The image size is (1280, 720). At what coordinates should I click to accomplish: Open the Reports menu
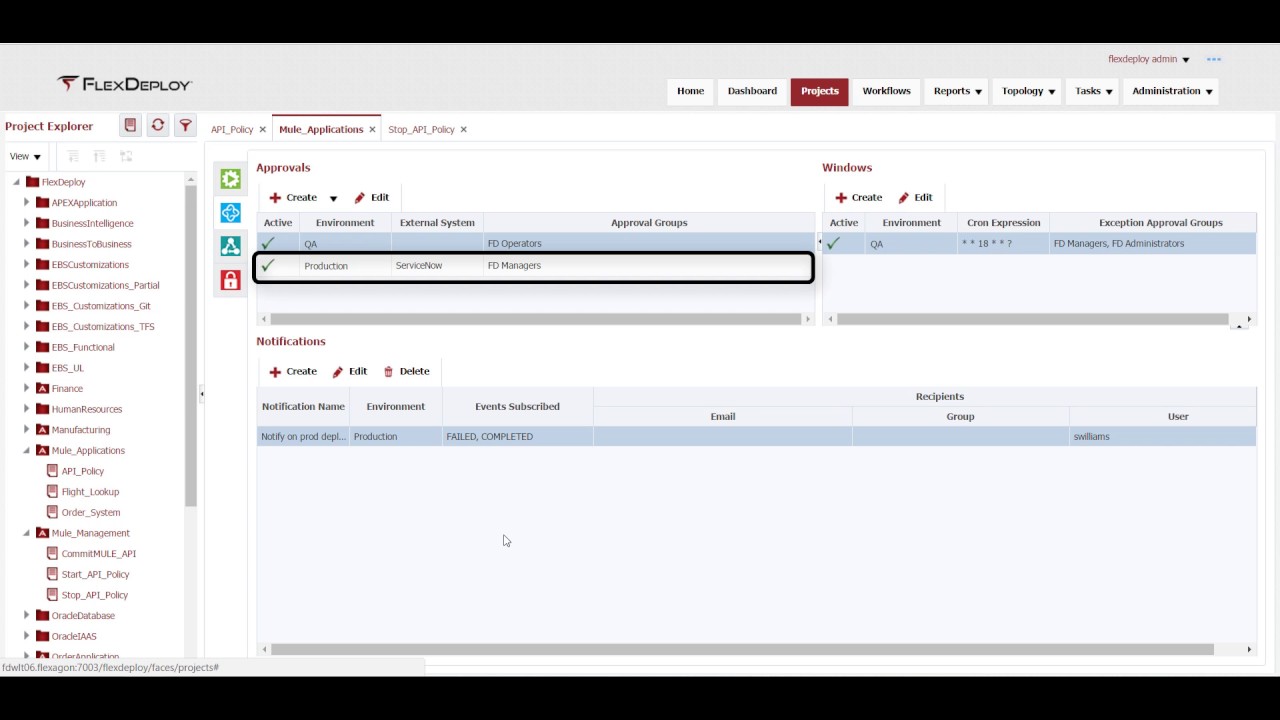(957, 91)
